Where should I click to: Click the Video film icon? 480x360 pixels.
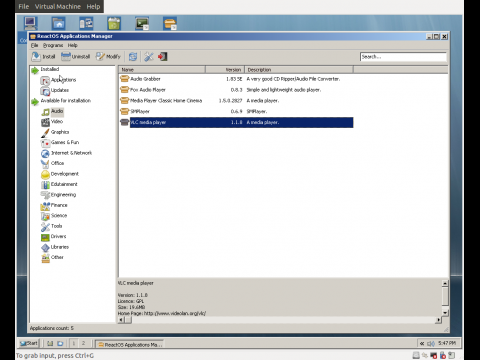point(45,122)
